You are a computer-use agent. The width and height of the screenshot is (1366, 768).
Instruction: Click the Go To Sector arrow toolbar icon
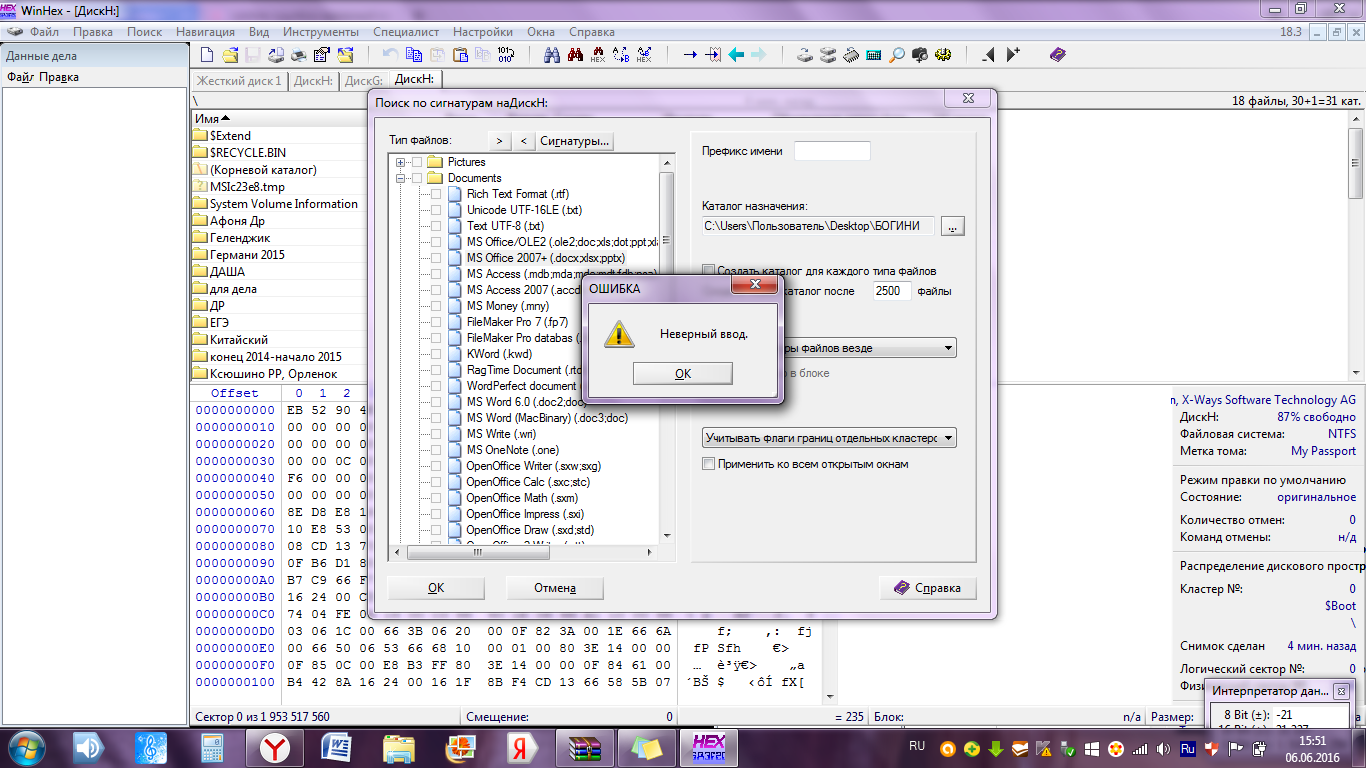[x=713, y=55]
